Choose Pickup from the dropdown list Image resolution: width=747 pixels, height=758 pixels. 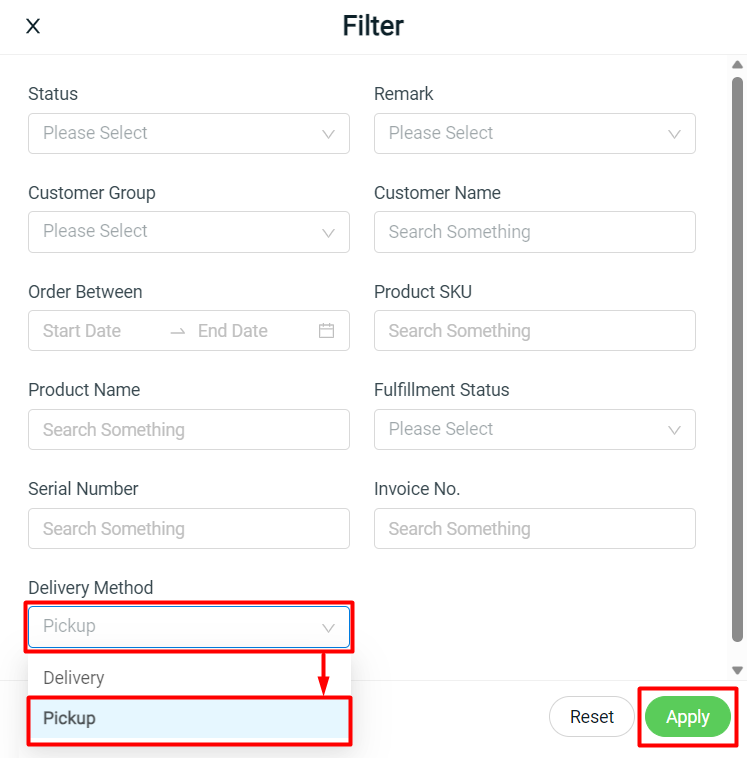pos(189,719)
